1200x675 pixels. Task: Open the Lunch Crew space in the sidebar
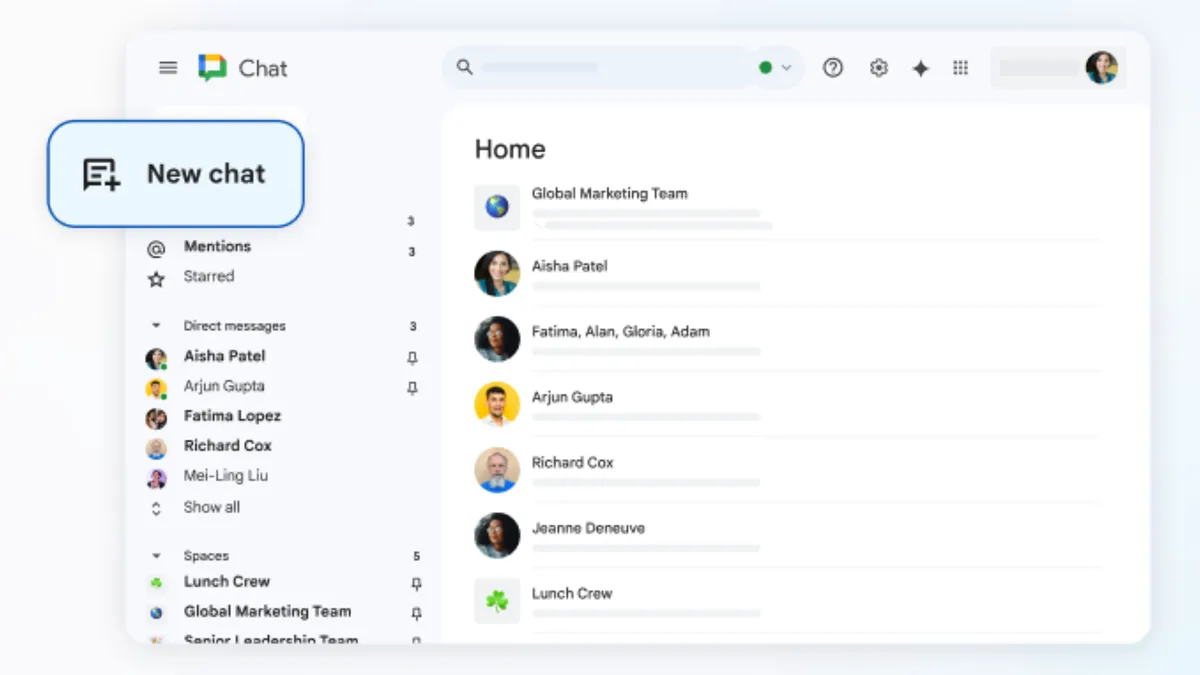coord(226,582)
